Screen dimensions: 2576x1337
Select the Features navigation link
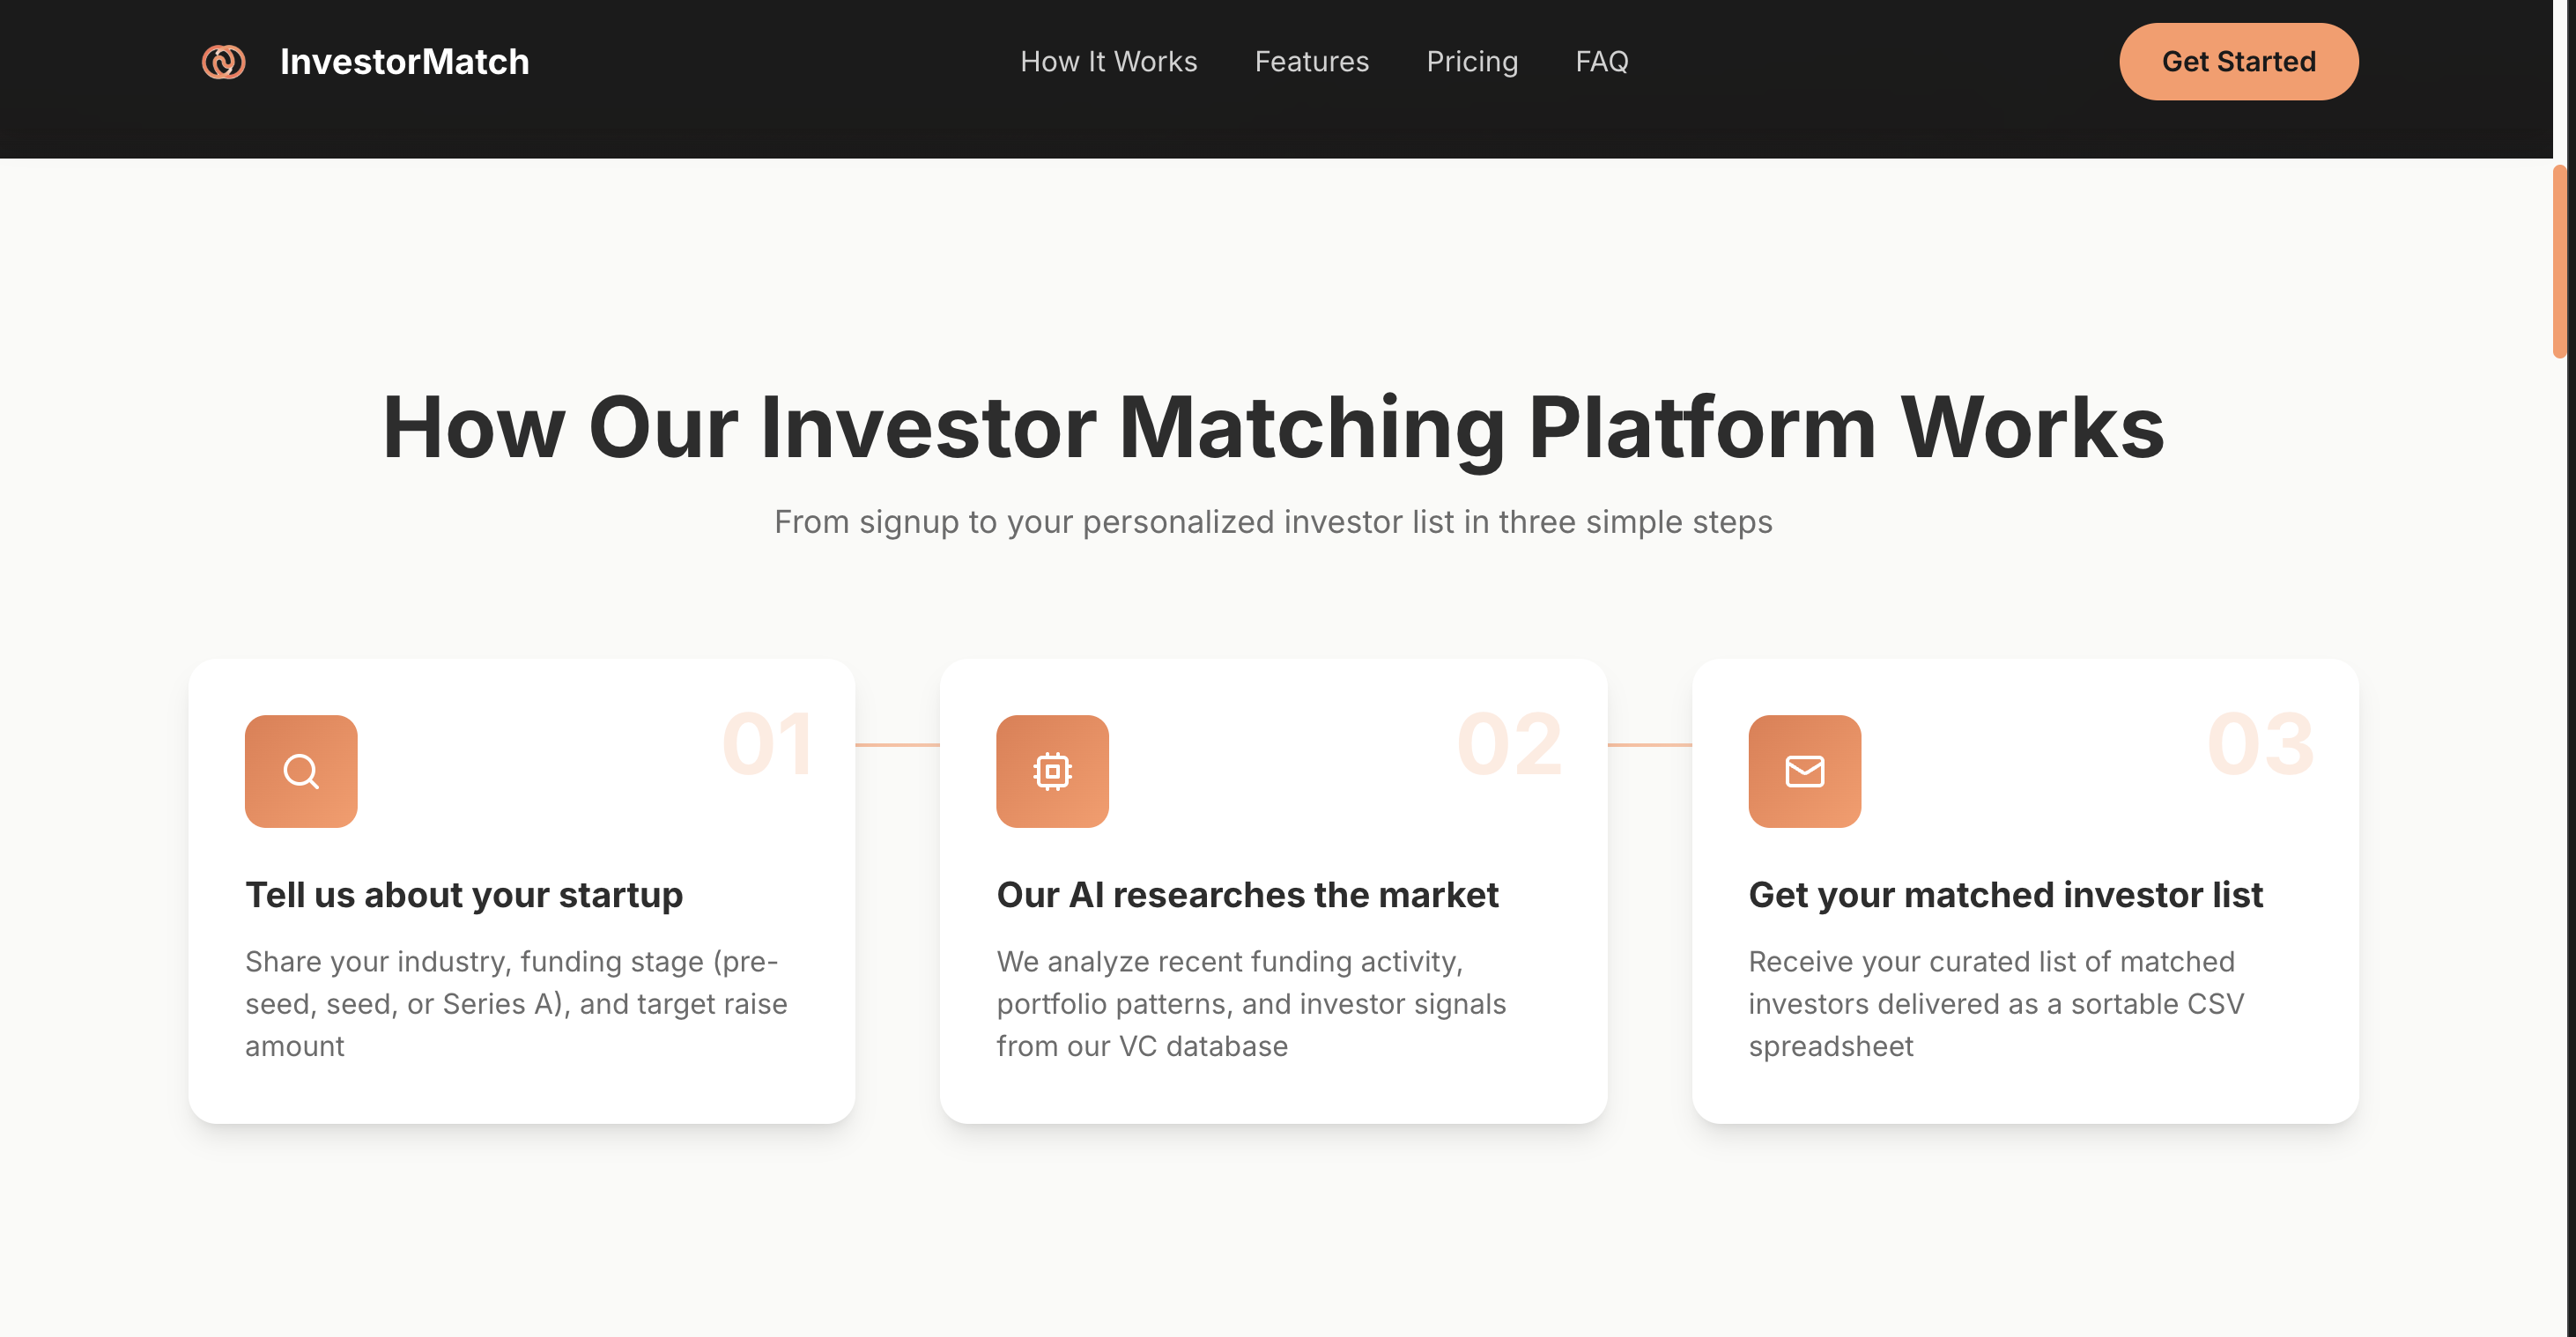(x=1311, y=61)
